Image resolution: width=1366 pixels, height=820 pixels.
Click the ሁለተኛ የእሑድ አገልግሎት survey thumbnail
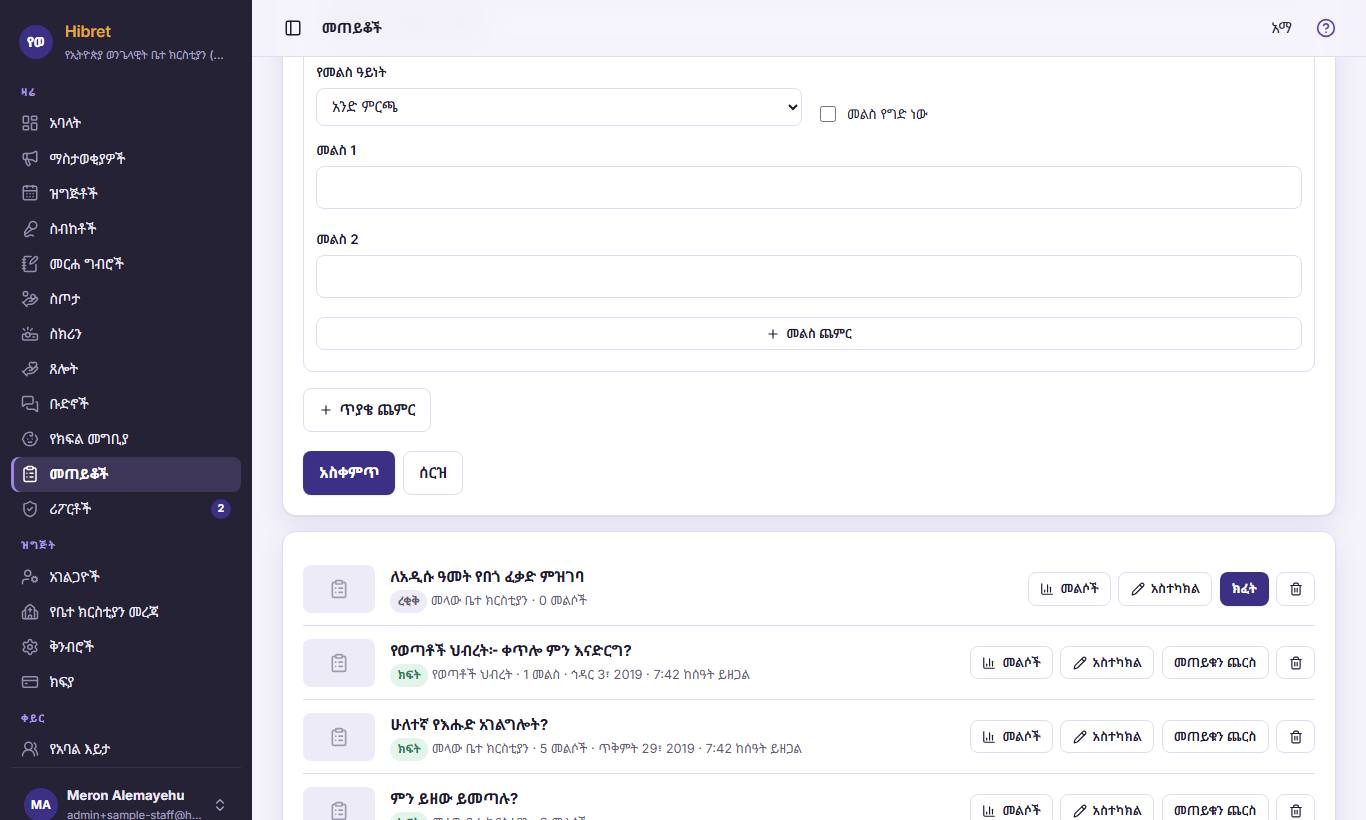[x=339, y=737]
